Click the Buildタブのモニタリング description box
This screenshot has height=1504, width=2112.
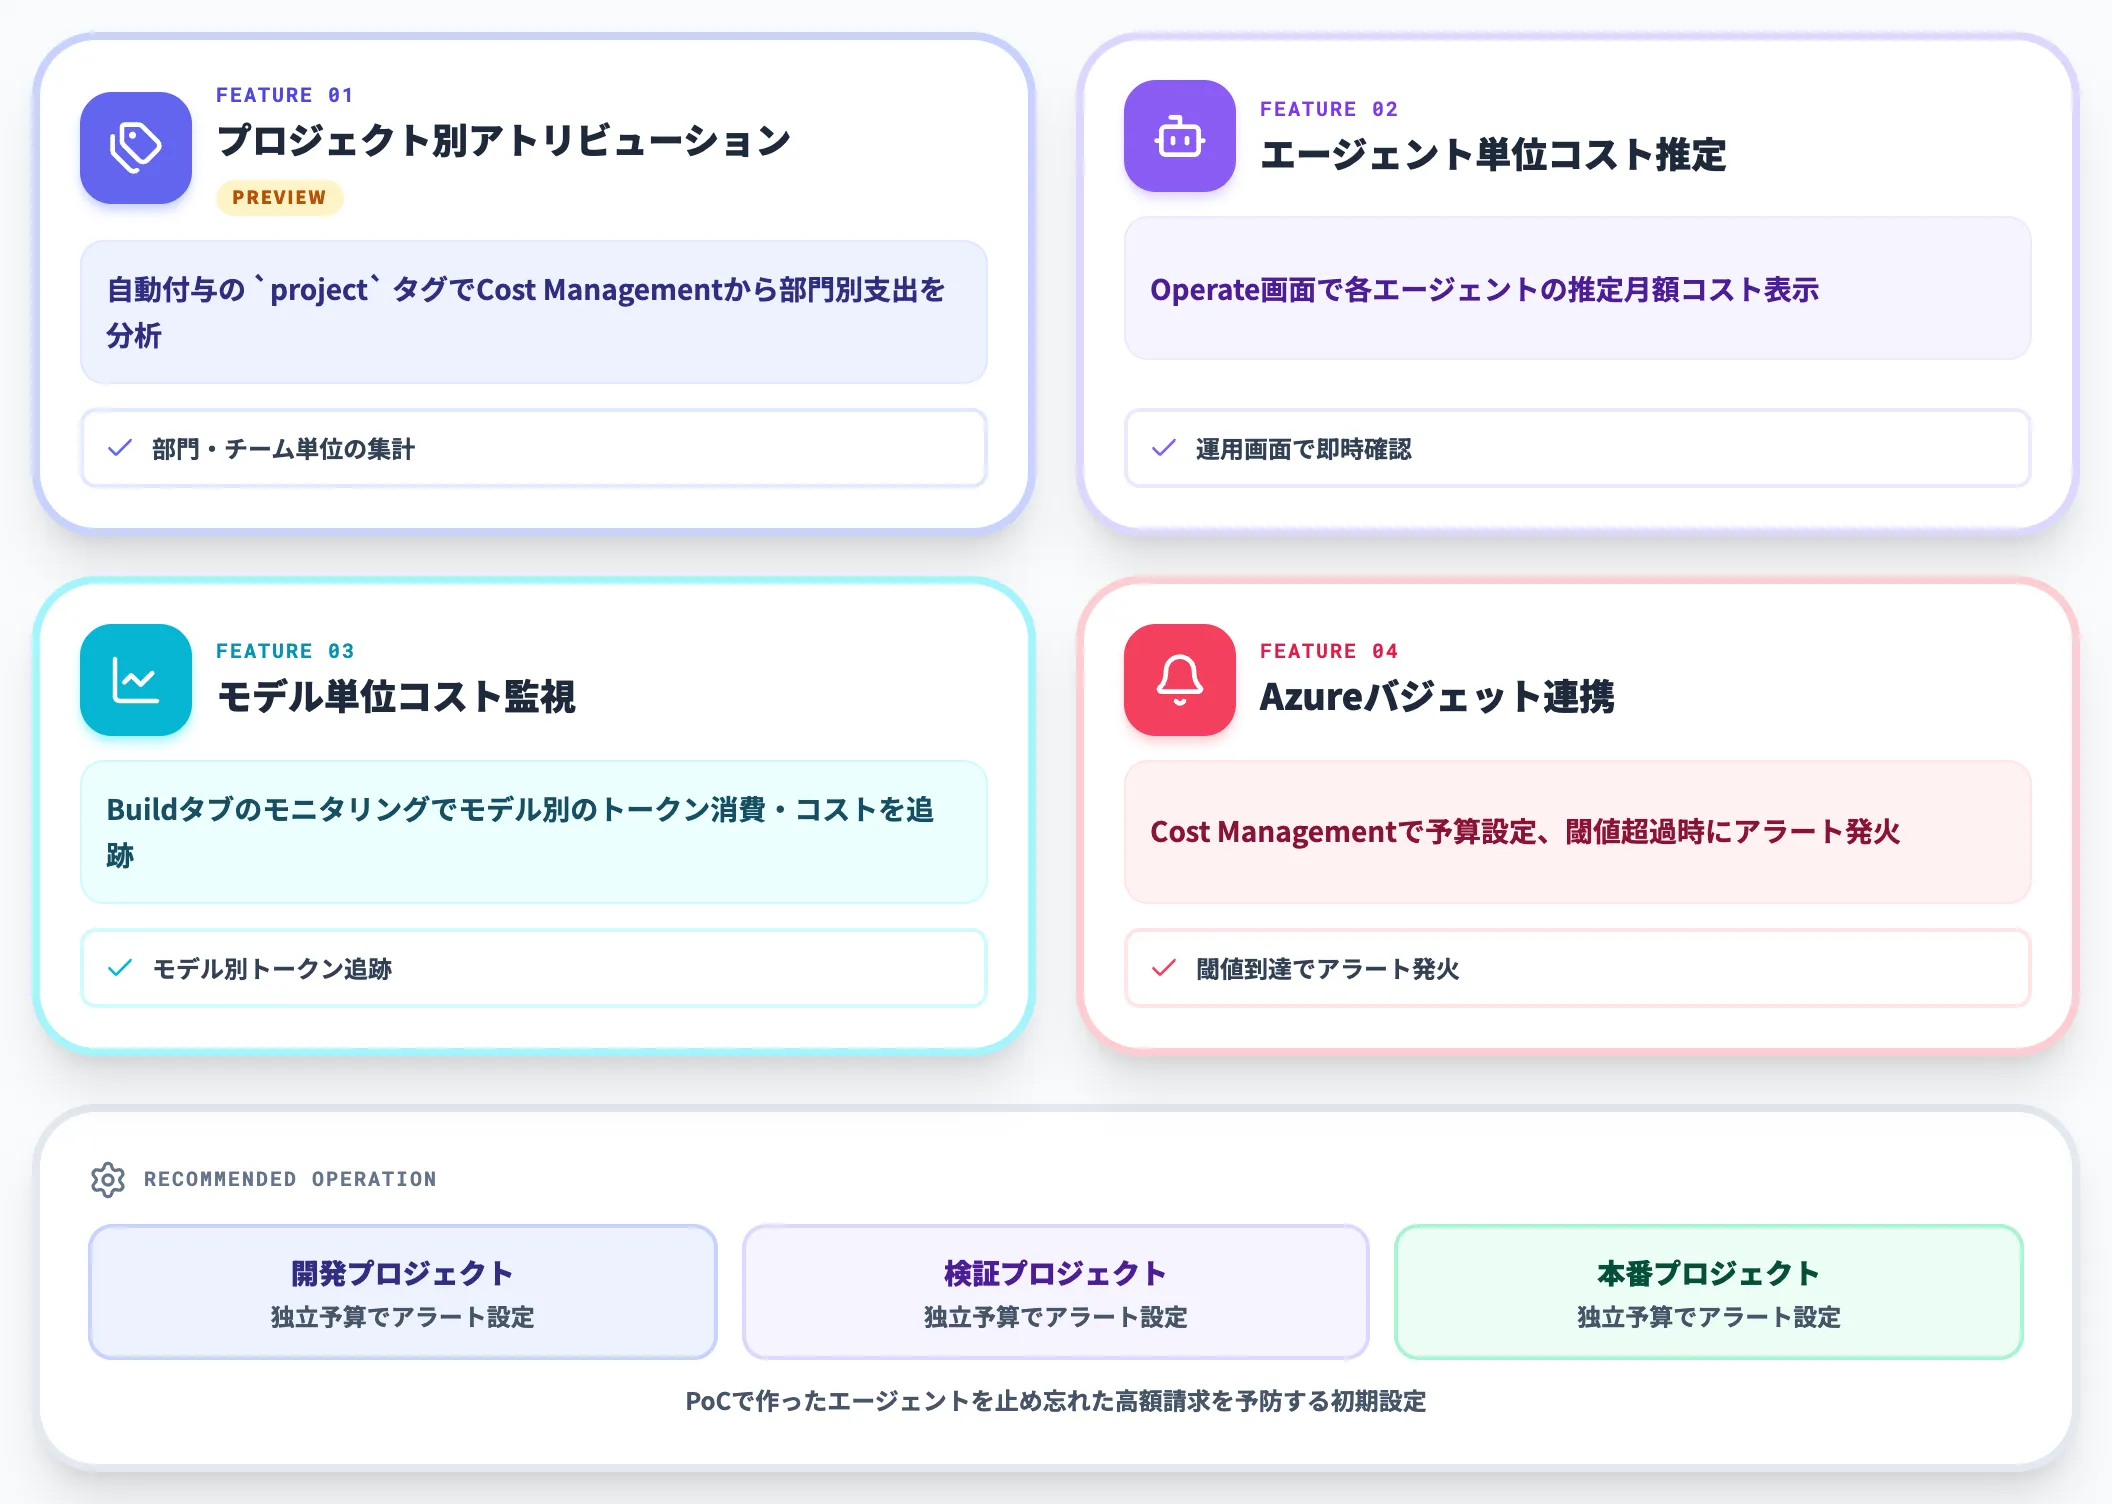pyautogui.click(x=534, y=832)
